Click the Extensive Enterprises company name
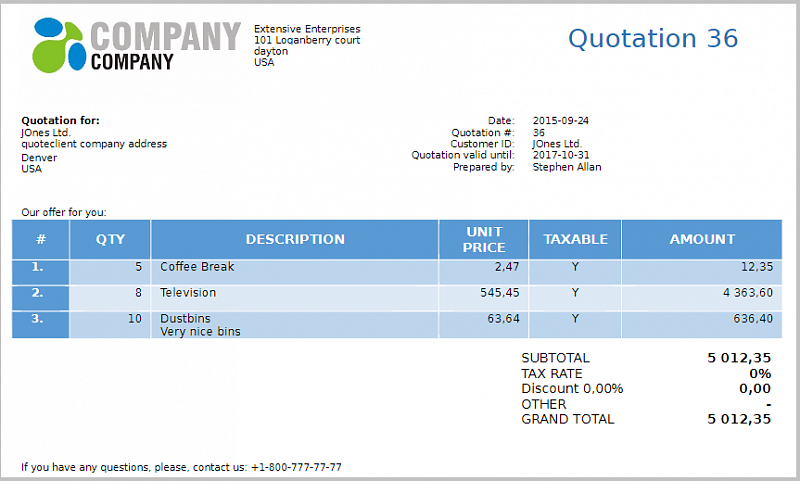 point(307,29)
